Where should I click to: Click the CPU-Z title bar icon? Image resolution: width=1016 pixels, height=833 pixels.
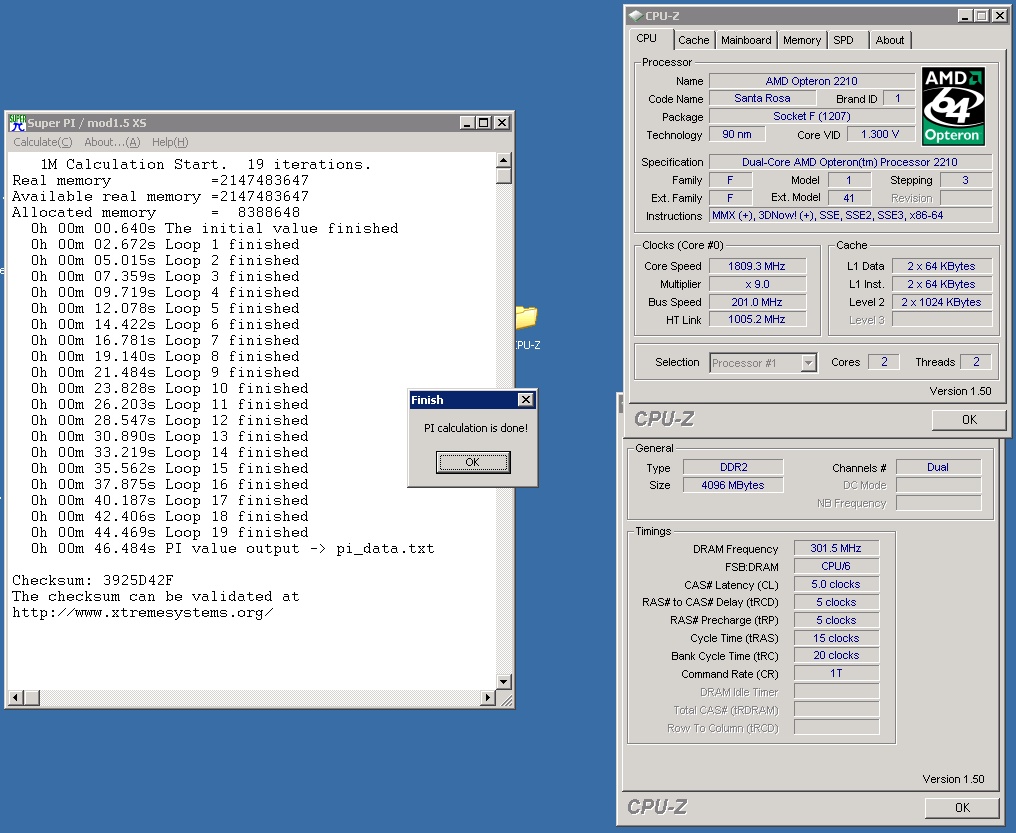click(636, 16)
